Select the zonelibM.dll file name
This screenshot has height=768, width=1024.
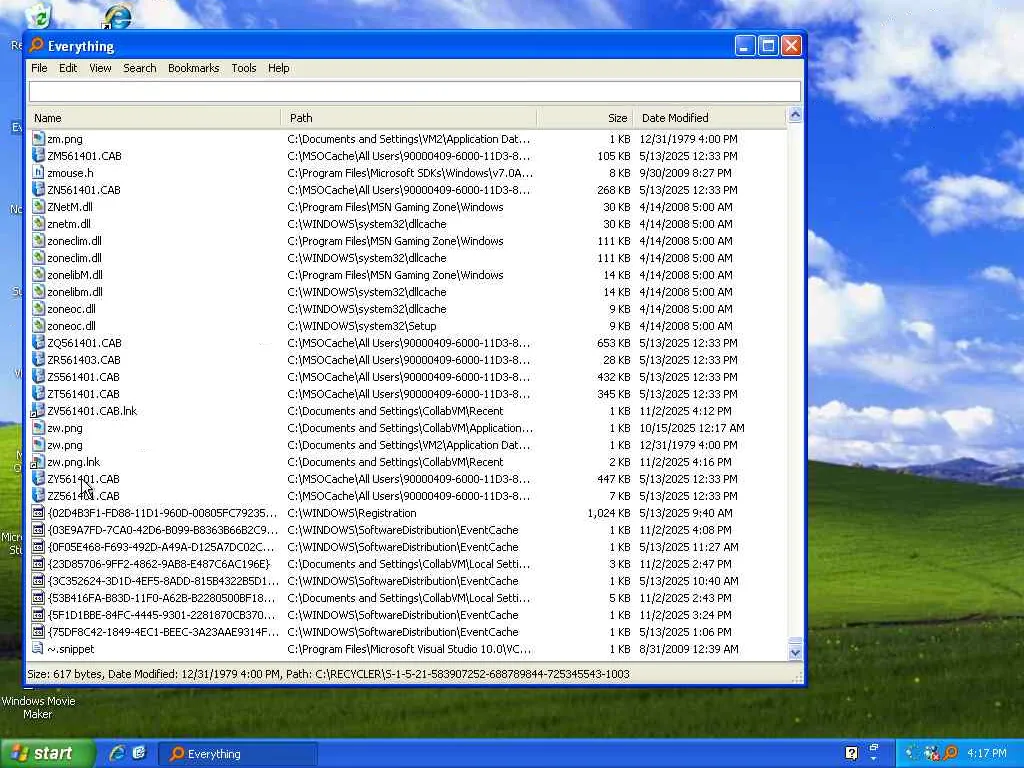(74, 275)
